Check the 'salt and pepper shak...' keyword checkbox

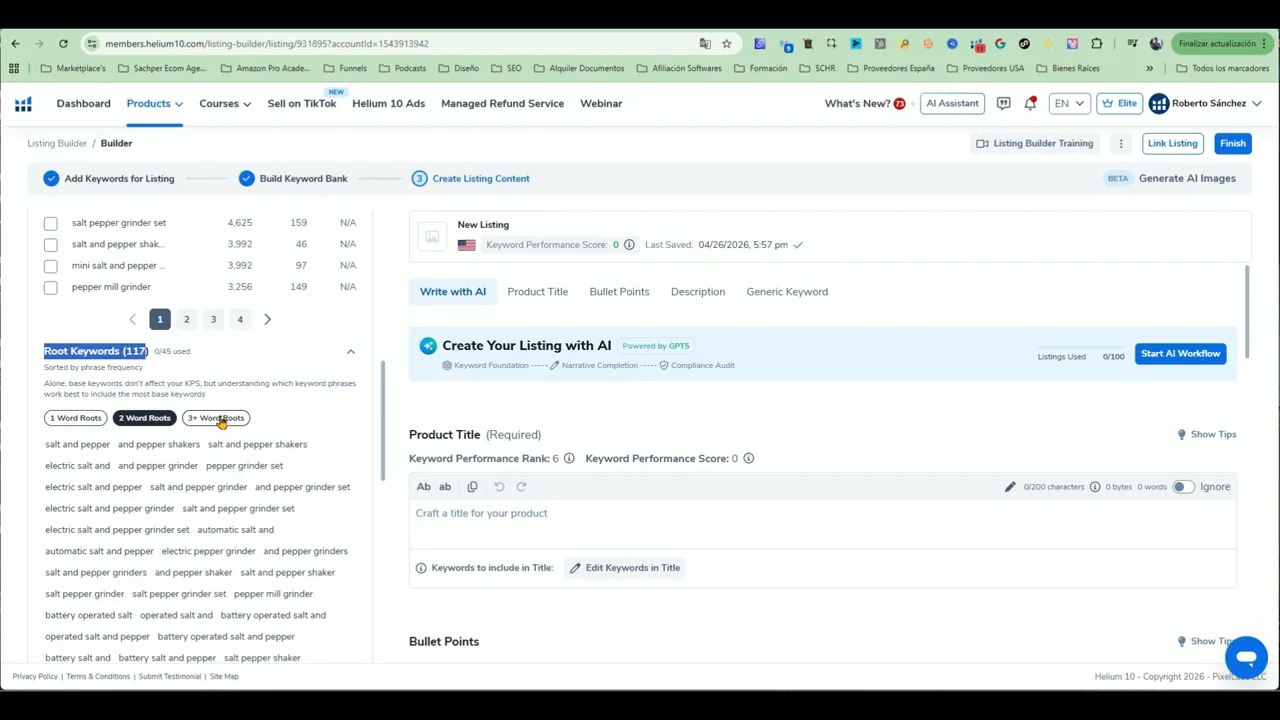click(51, 245)
